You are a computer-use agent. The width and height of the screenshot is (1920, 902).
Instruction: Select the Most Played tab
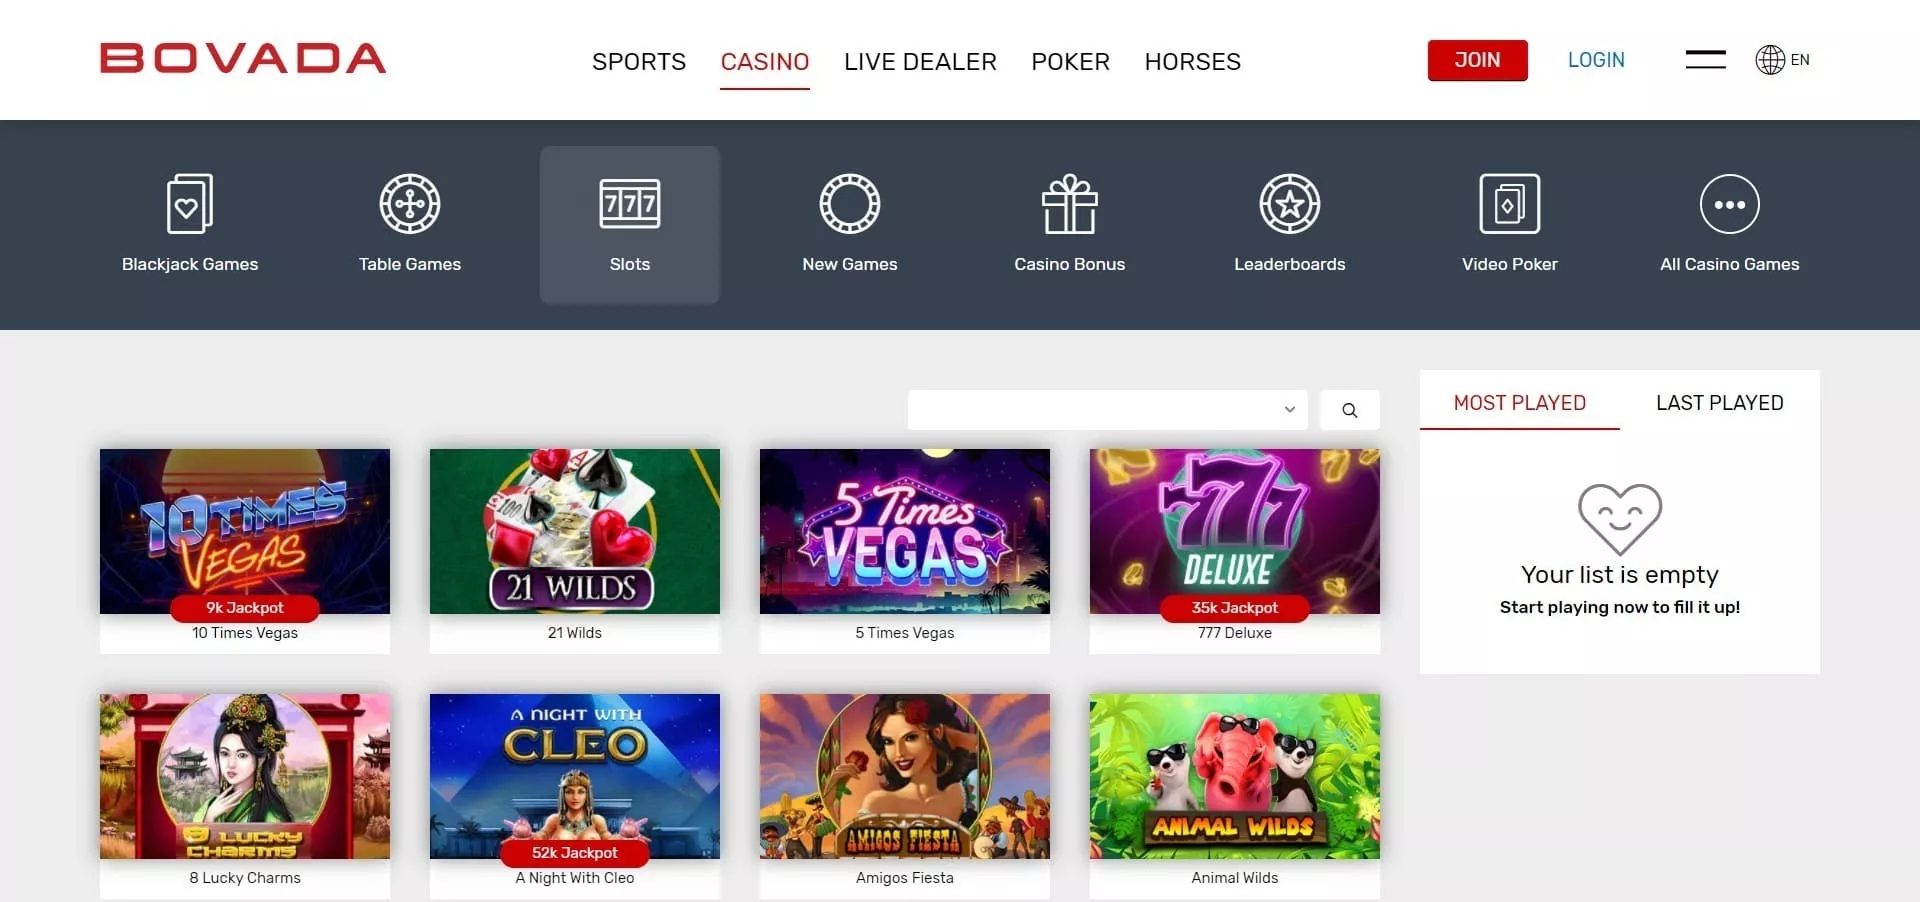1520,402
